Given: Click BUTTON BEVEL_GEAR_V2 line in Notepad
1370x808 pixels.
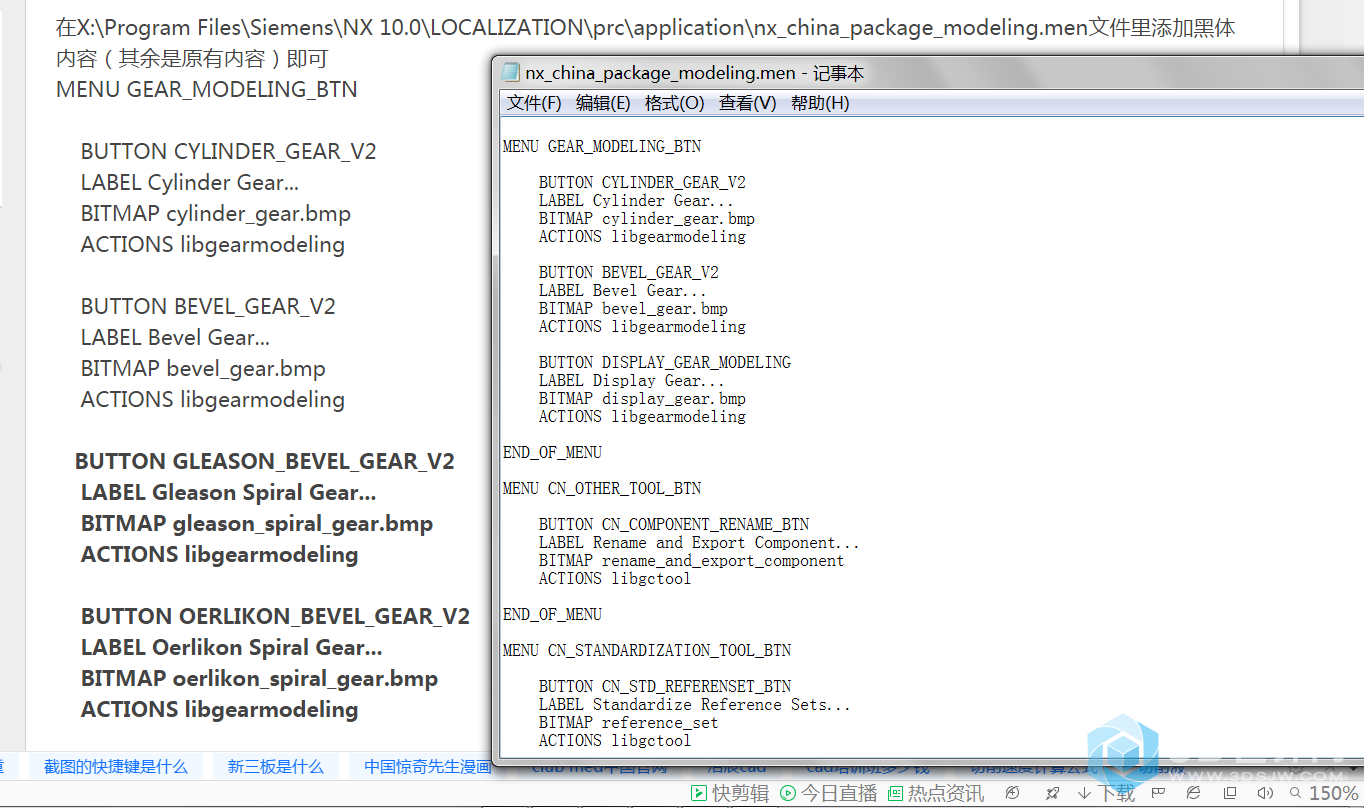Looking at the screenshot, I should (x=629, y=272).
